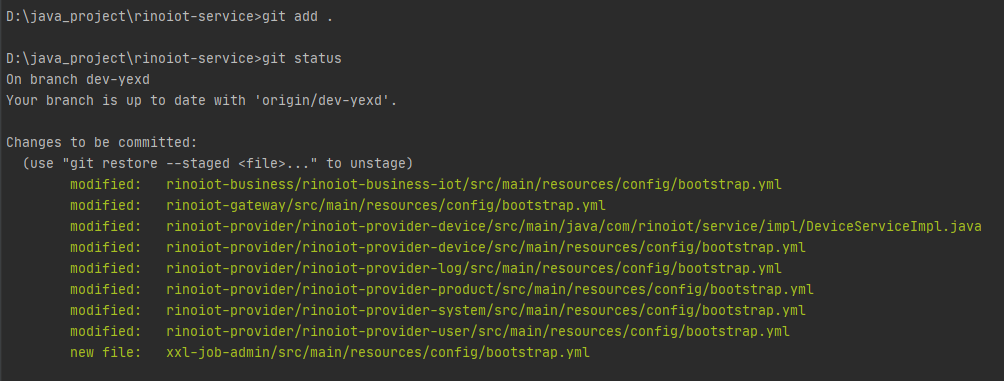Open xxl-job-admin bootstrap.yml new file path

click(378, 352)
